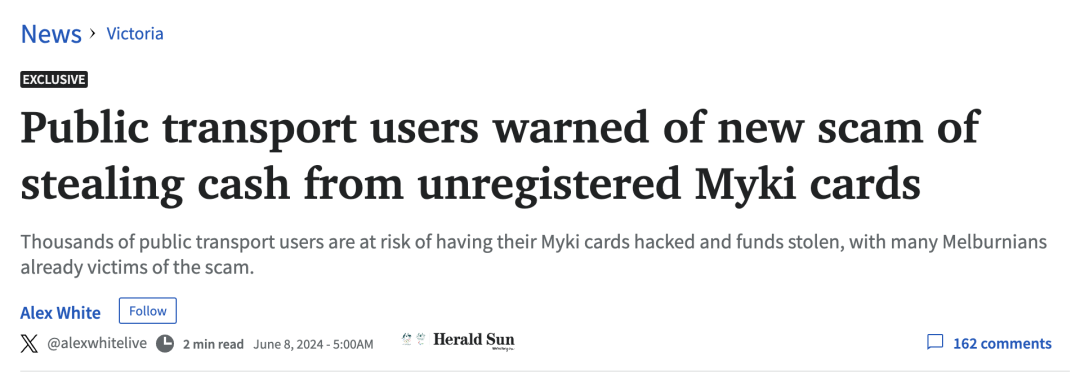Click the 2 min read label
This screenshot has height=374, width=1080.
point(213,344)
